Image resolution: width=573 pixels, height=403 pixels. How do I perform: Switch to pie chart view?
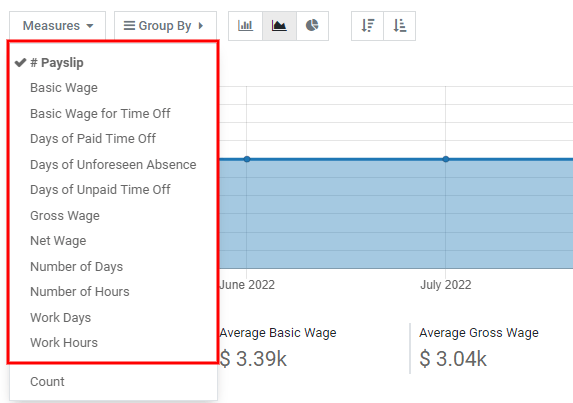(x=312, y=26)
